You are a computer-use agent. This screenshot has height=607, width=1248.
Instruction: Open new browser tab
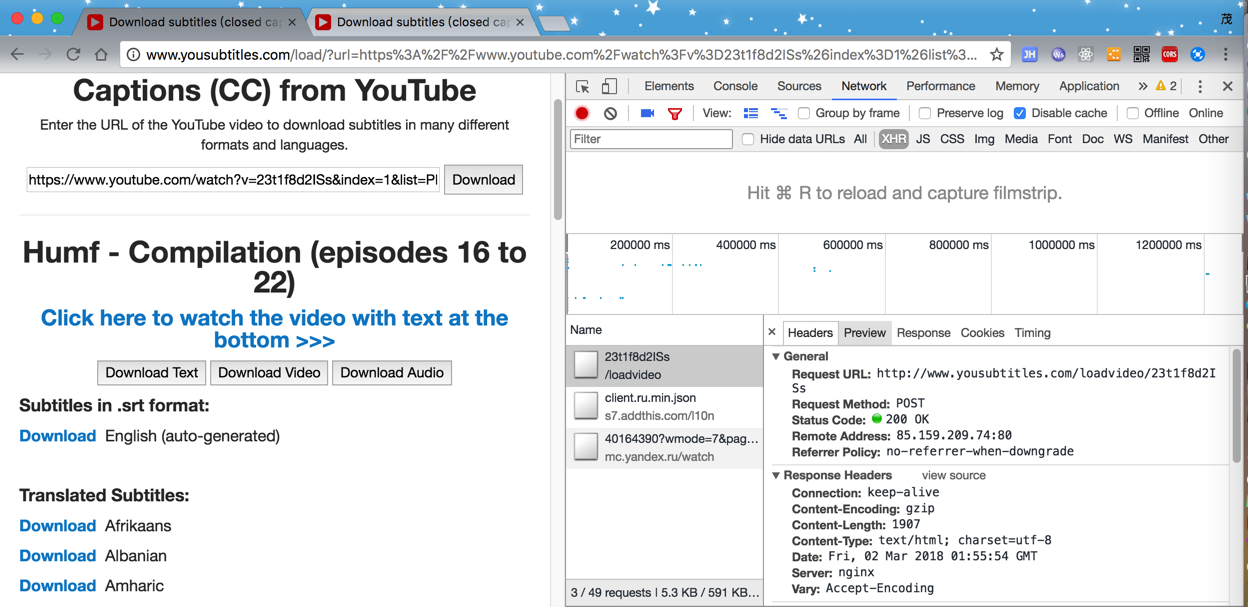click(554, 23)
